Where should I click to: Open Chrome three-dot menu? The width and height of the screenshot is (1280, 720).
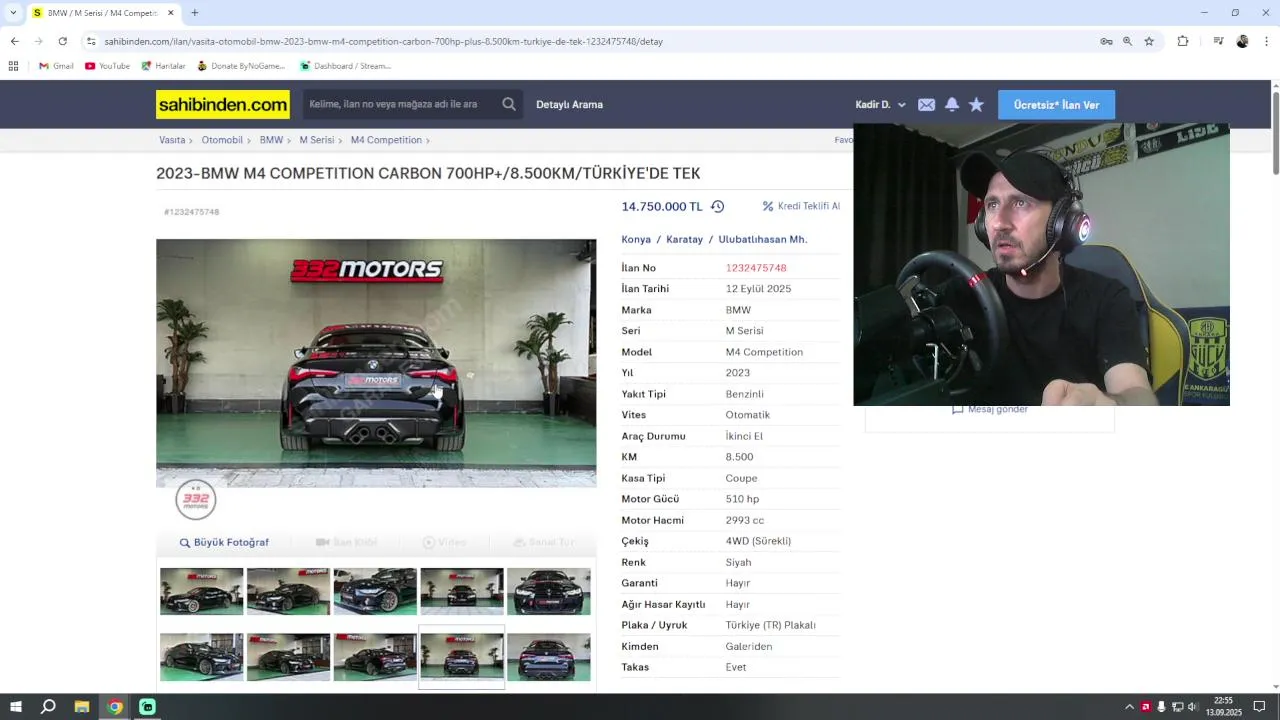click(1267, 41)
